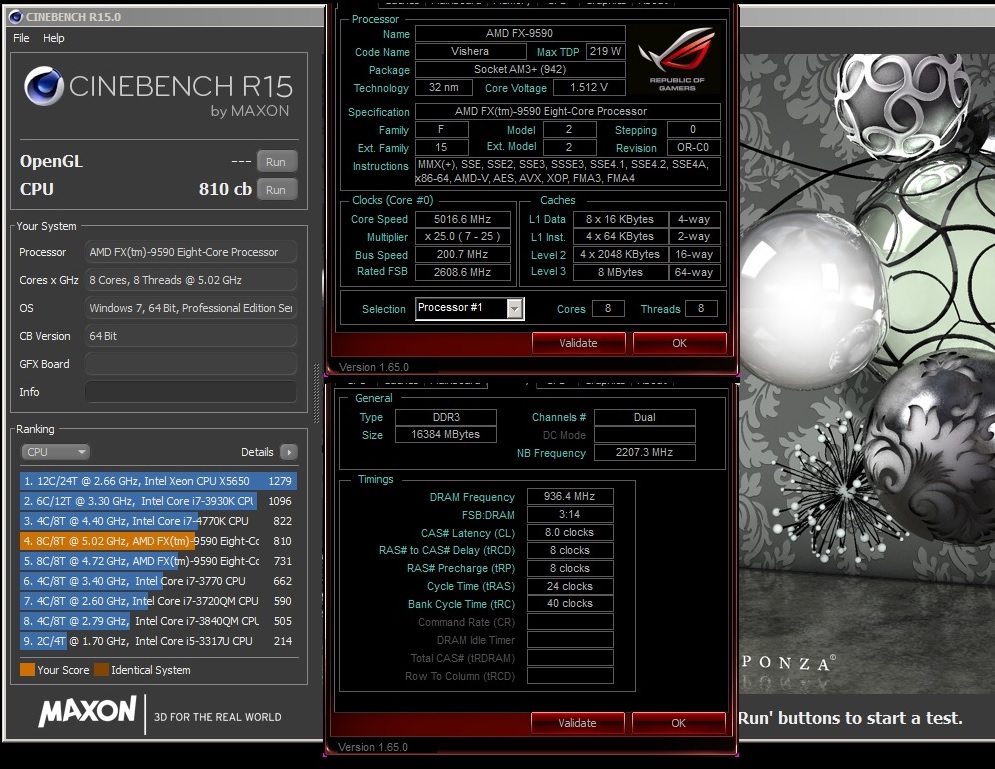Click the Core Voltage value 1.512 V
The width and height of the screenshot is (995, 769).
pos(589,88)
